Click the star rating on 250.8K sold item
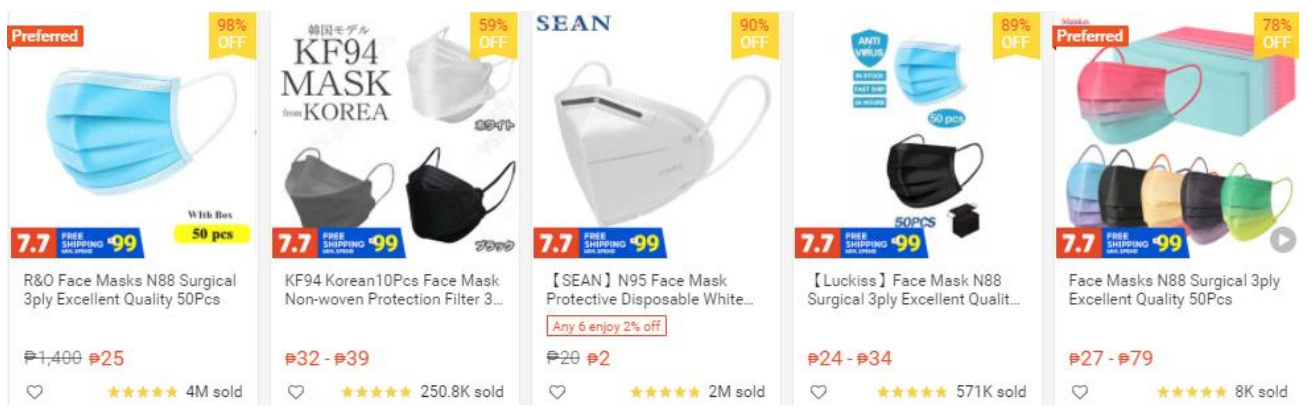The height and width of the screenshot is (416, 1313). coord(376,392)
